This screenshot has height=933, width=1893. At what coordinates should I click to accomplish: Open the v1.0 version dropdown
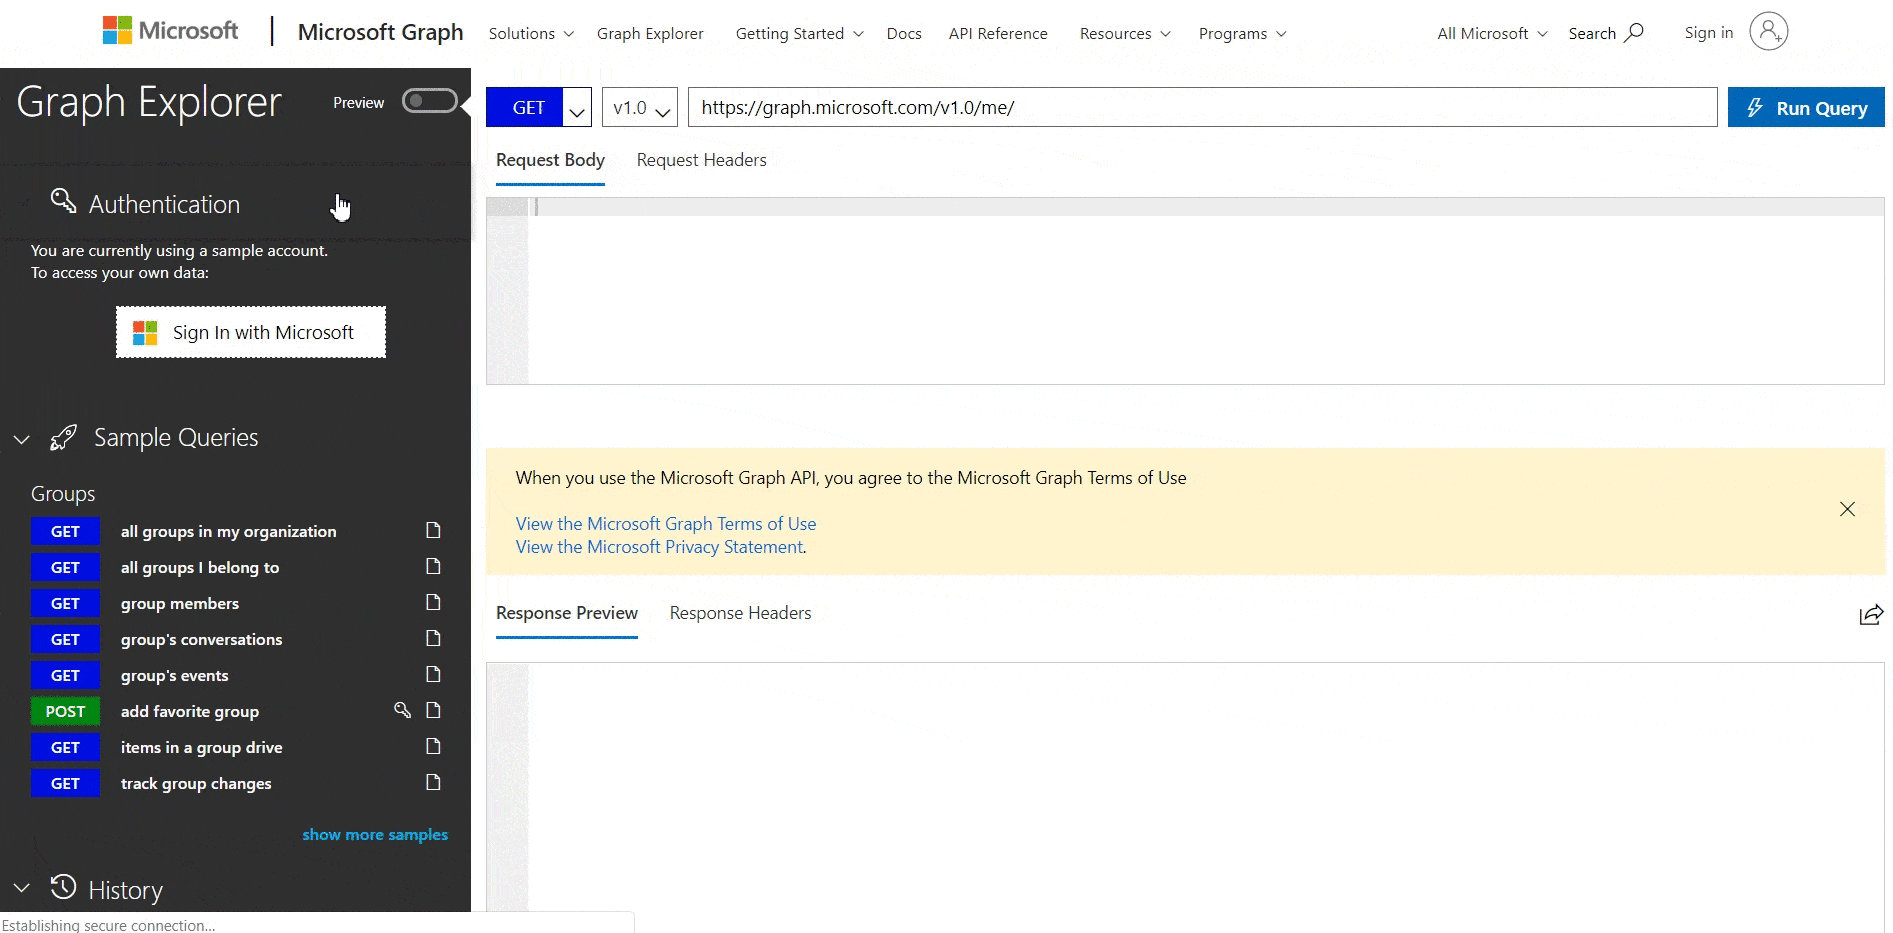pyautogui.click(x=640, y=108)
